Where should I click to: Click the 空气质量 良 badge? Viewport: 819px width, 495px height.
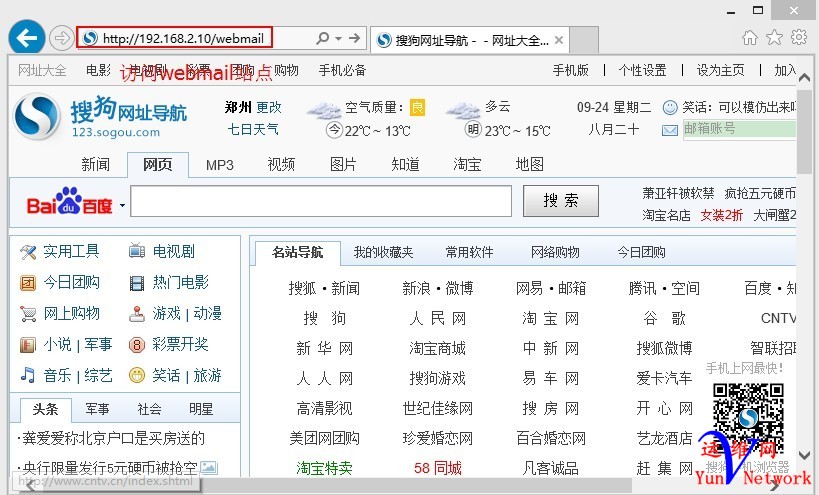[417, 108]
